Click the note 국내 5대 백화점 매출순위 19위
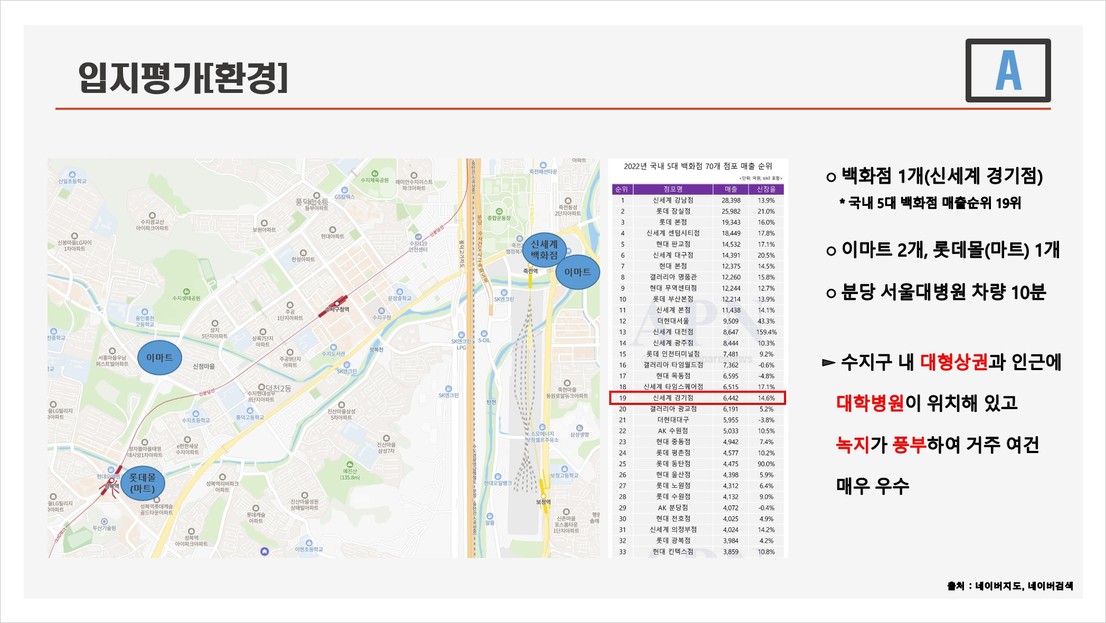Screen dimensions: 1106x623 (929, 203)
